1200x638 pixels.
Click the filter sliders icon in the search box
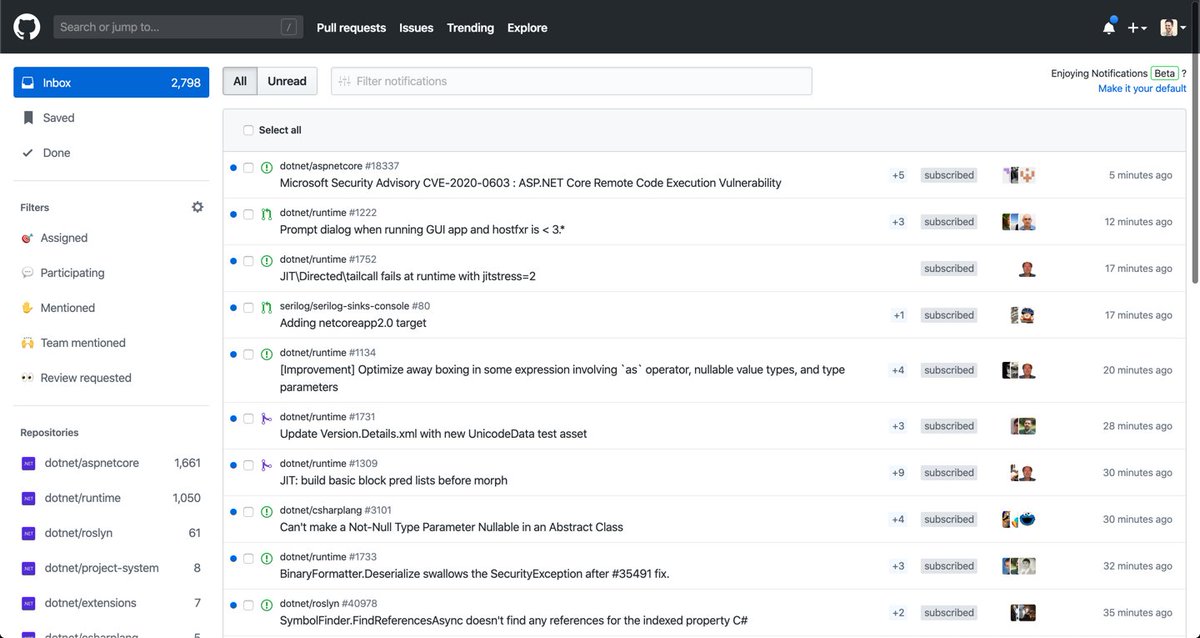[345, 81]
